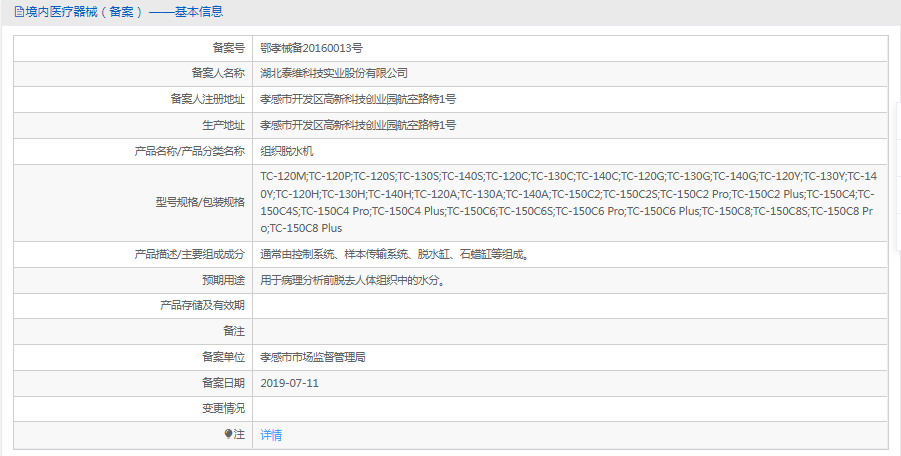This screenshot has width=901, height=456.
Task: Select the value 孝感市市场监督管理局
Action: [x=313, y=357]
